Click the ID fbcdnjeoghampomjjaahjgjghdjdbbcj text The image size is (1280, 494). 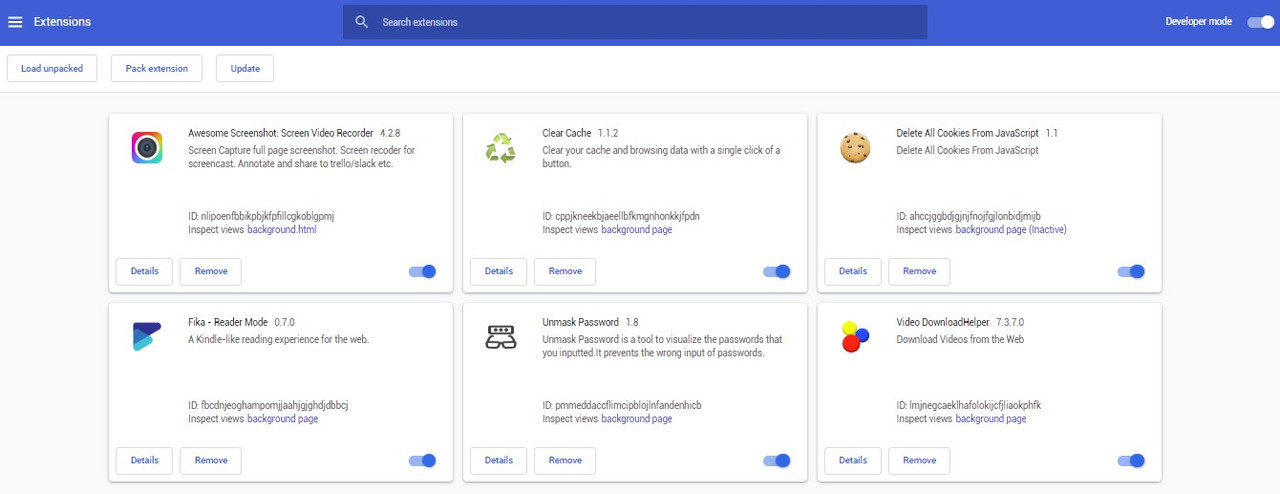(x=268, y=405)
